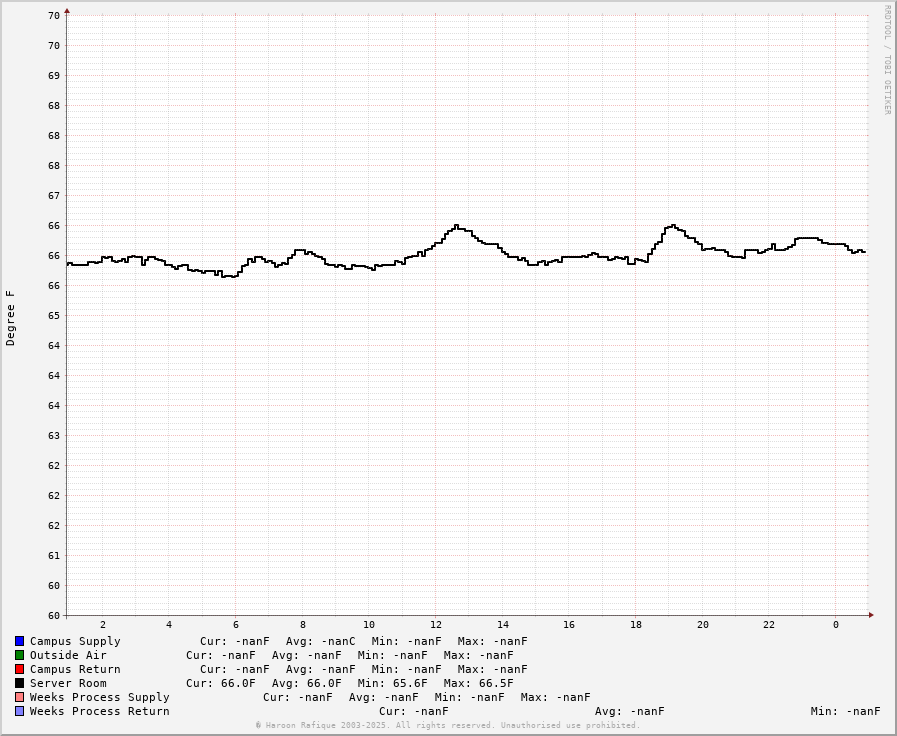The height and width of the screenshot is (736, 897).
Task: Click the Haroon Rafique copyright notice
Action: 447,725
